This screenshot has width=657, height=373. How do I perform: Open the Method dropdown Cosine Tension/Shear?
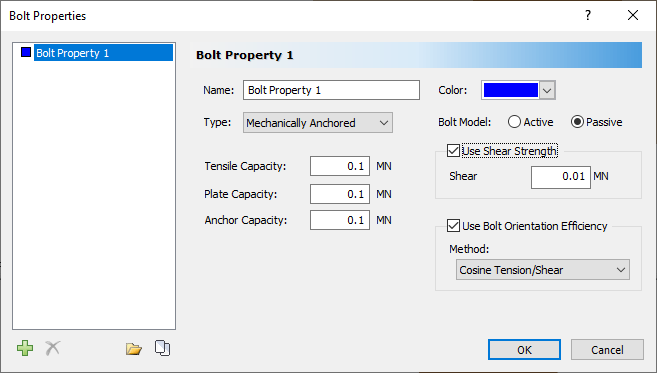point(543,270)
